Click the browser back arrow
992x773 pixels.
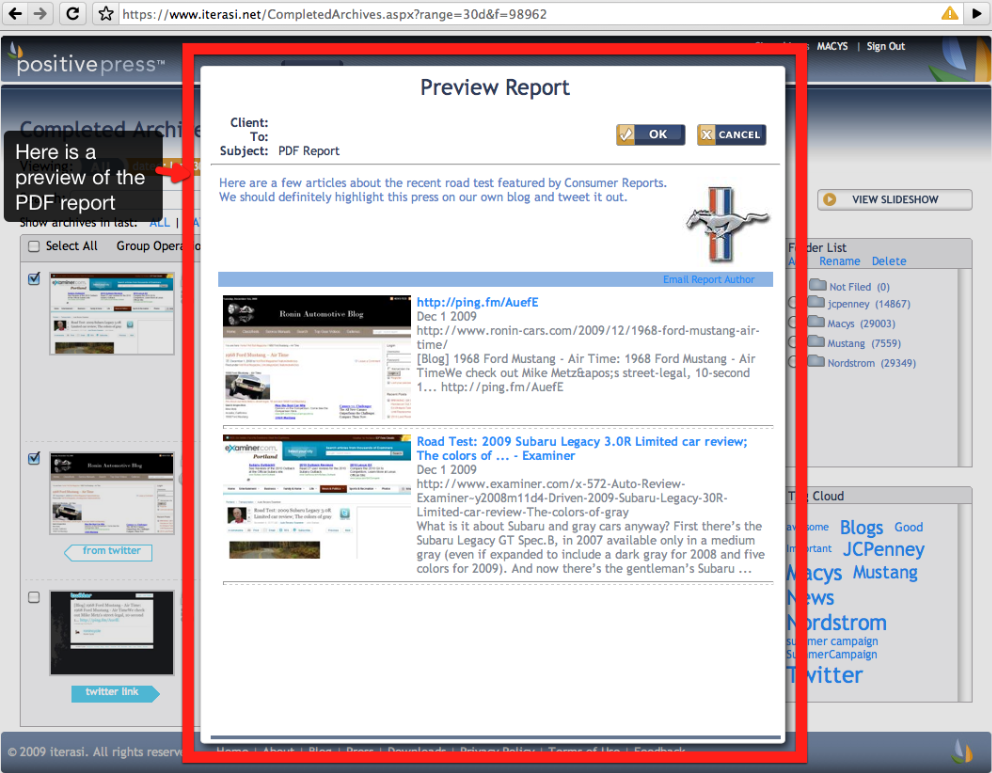15,13
